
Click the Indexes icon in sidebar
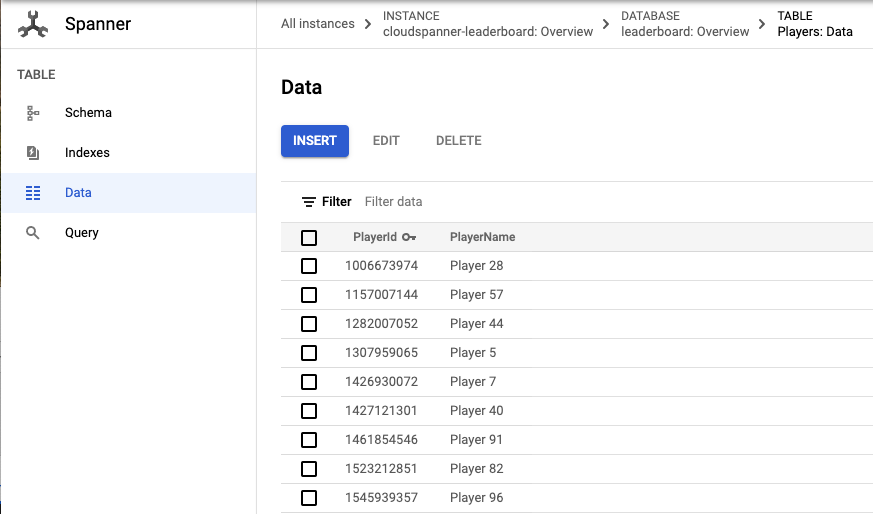33,153
